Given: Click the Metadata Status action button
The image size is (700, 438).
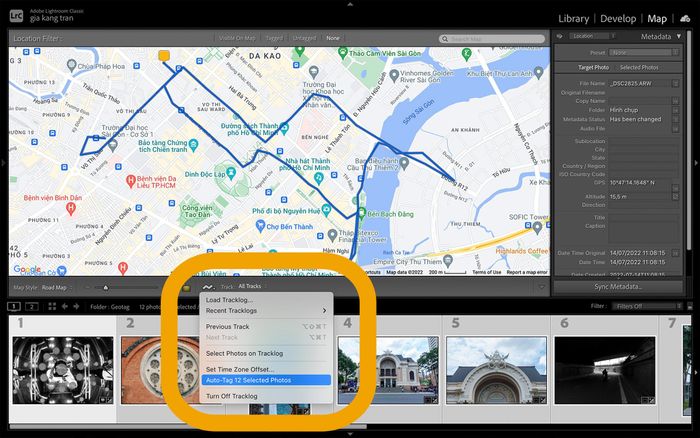Looking at the screenshot, I should pyautogui.click(x=676, y=119).
